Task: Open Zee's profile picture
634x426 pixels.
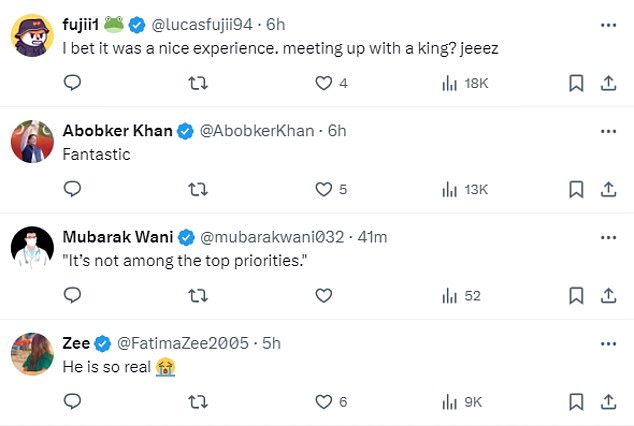Action: pos(32,354)
